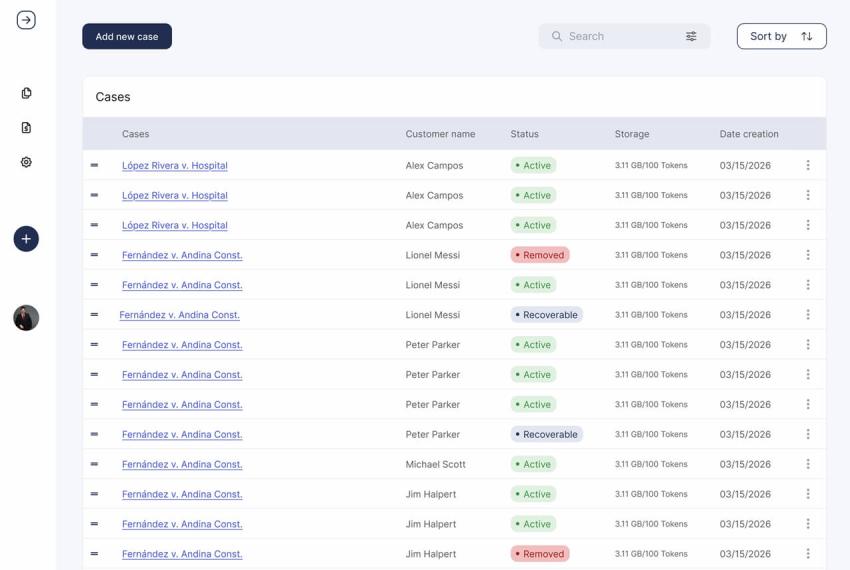850x570 pixels.
Task: Click the Cases card title
Action: tap(113, 97)
